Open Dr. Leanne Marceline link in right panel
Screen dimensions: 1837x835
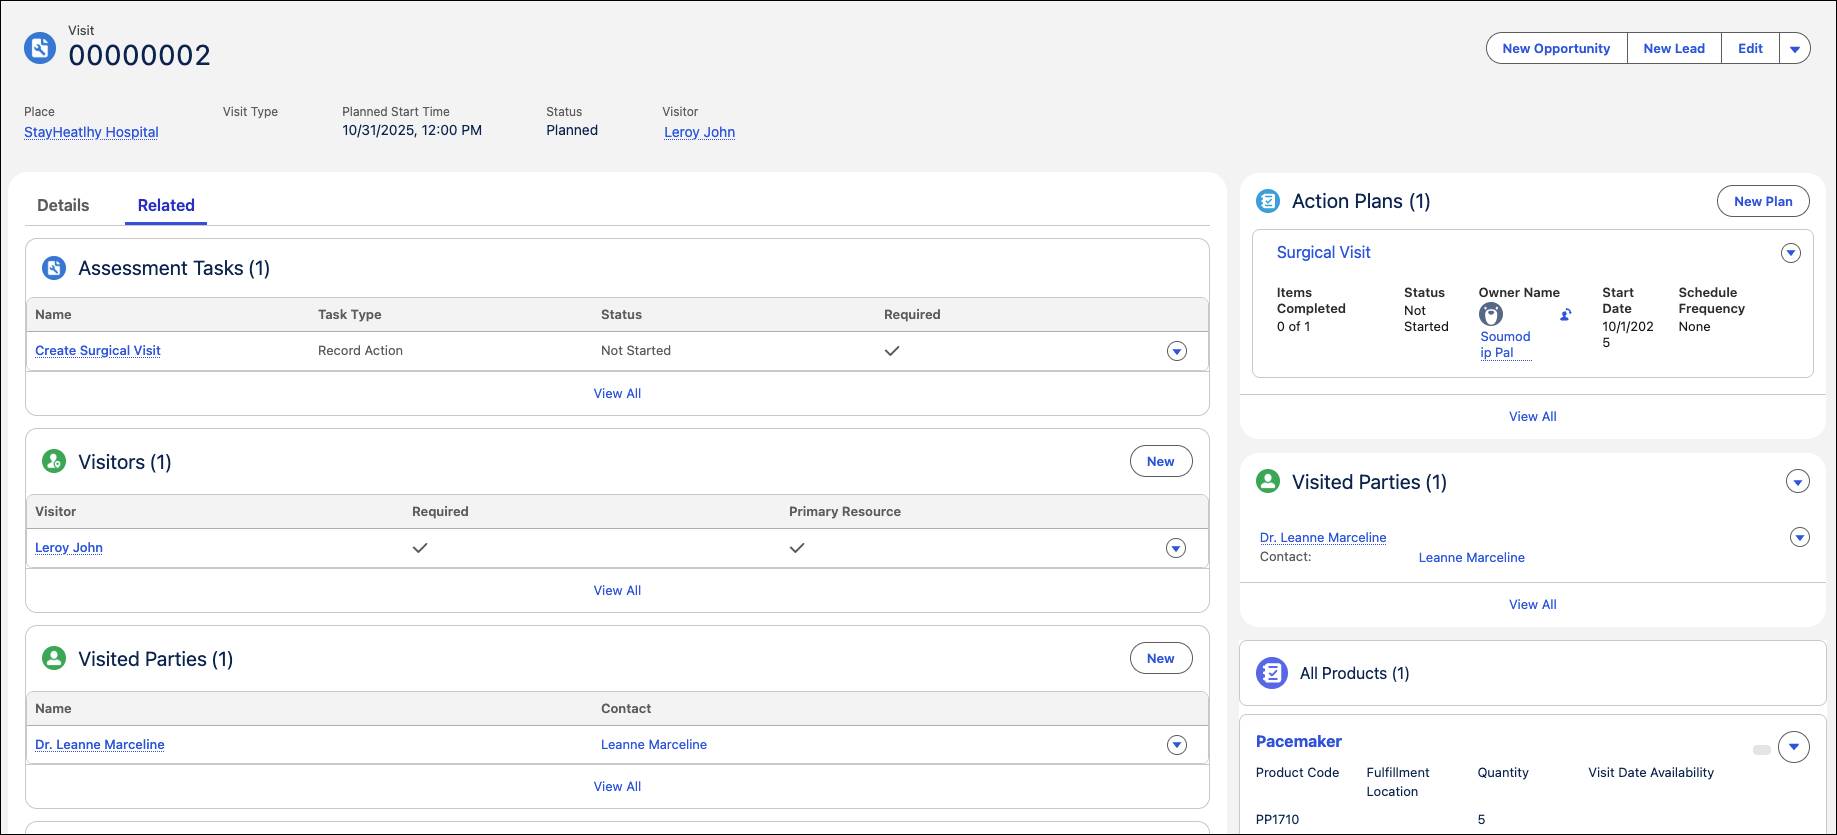click(x=1323, y=537)
